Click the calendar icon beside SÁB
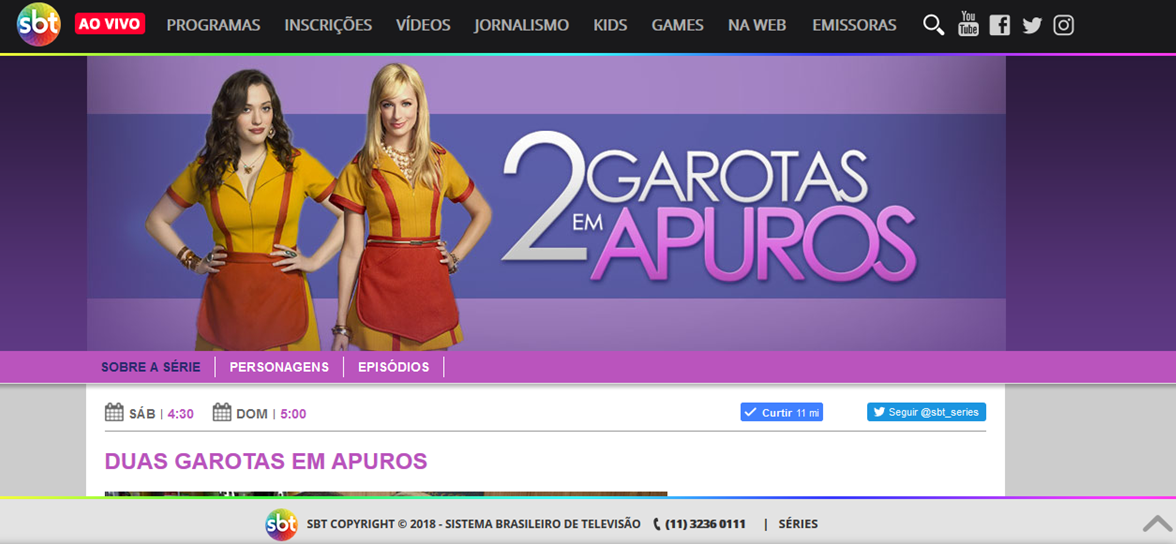 point(114,413)
